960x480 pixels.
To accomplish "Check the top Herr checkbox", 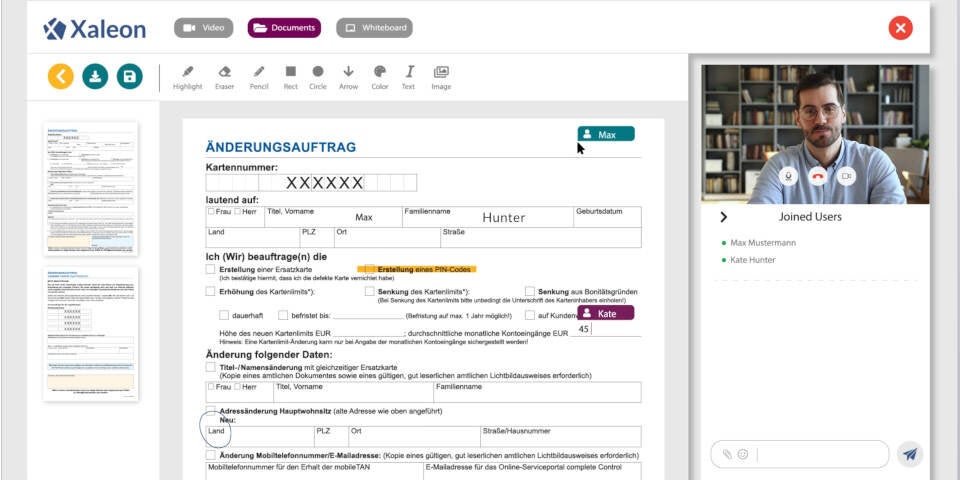I will point(237,211).
